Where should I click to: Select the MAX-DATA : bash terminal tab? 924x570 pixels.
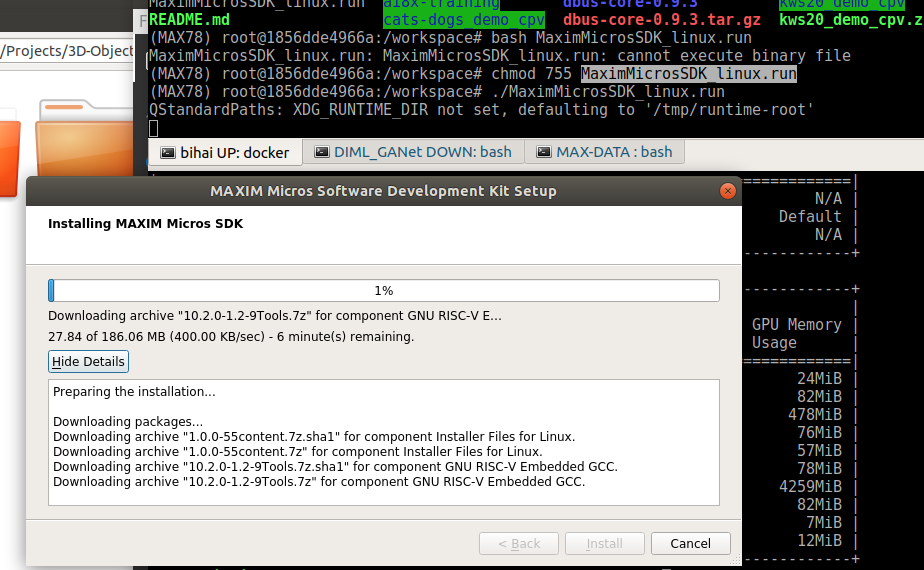click(605, 152)
